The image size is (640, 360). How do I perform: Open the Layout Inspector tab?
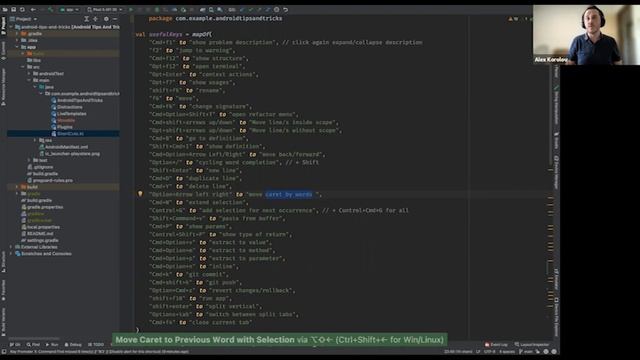tap(531, 345)
